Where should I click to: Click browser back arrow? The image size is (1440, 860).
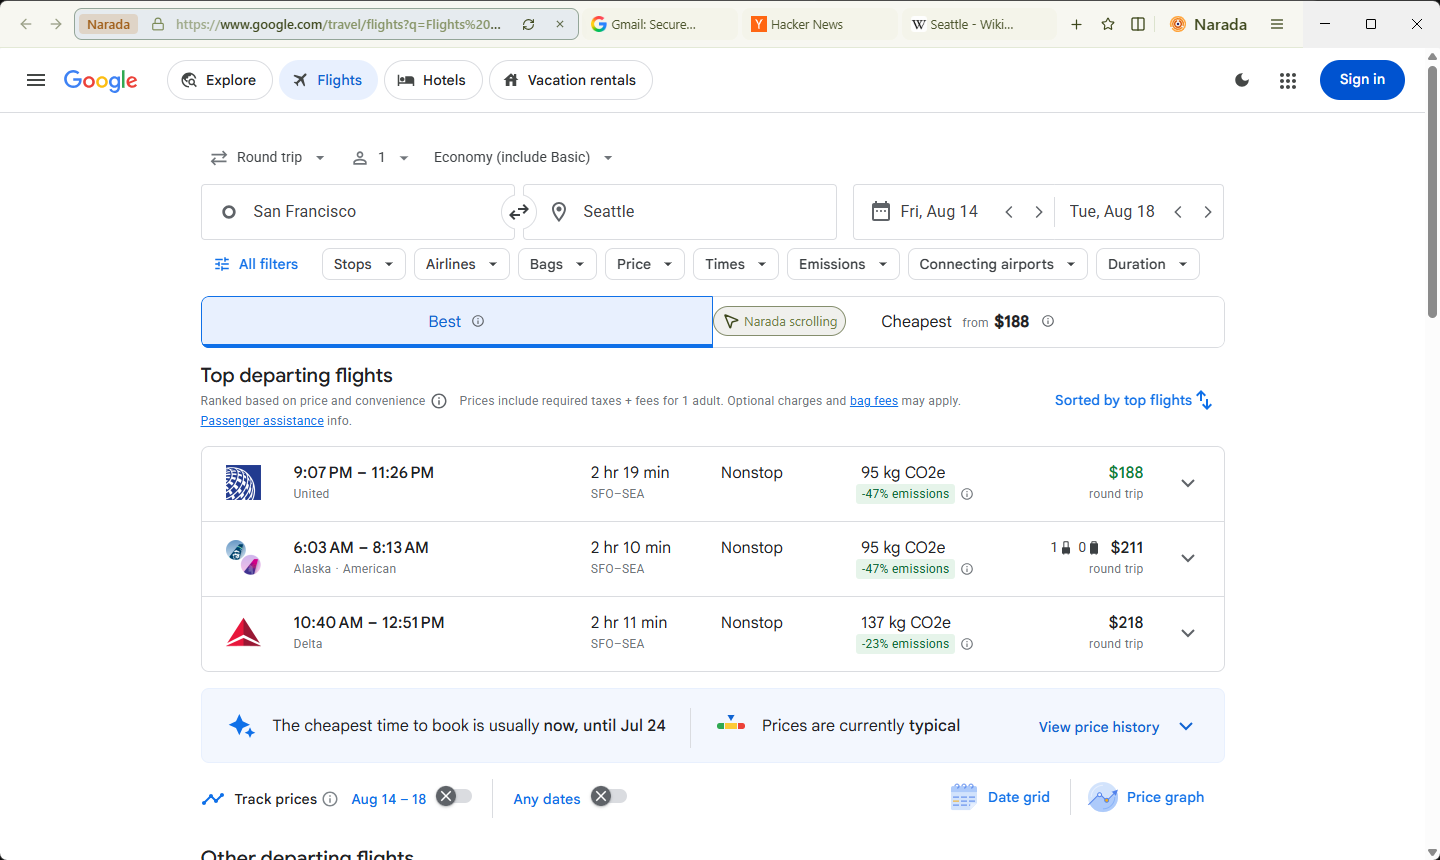point(26,24)
